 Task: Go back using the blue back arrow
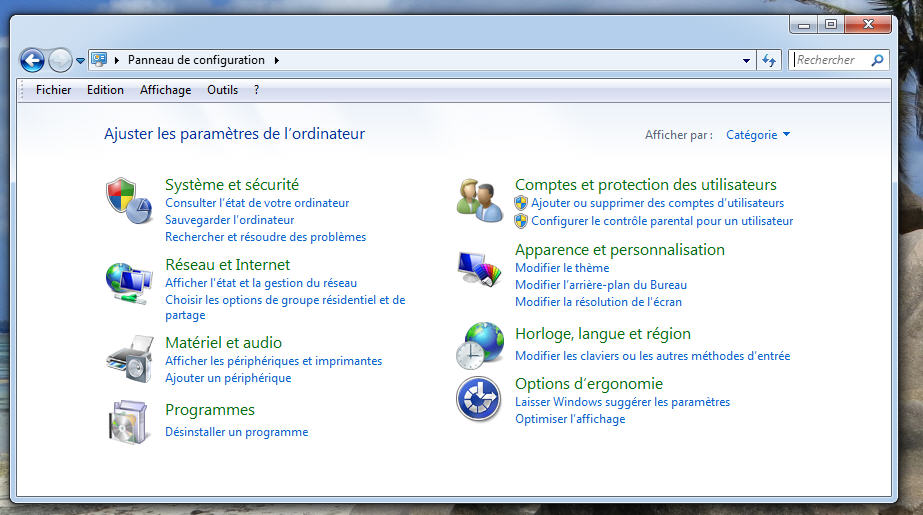tap(32, 60)
